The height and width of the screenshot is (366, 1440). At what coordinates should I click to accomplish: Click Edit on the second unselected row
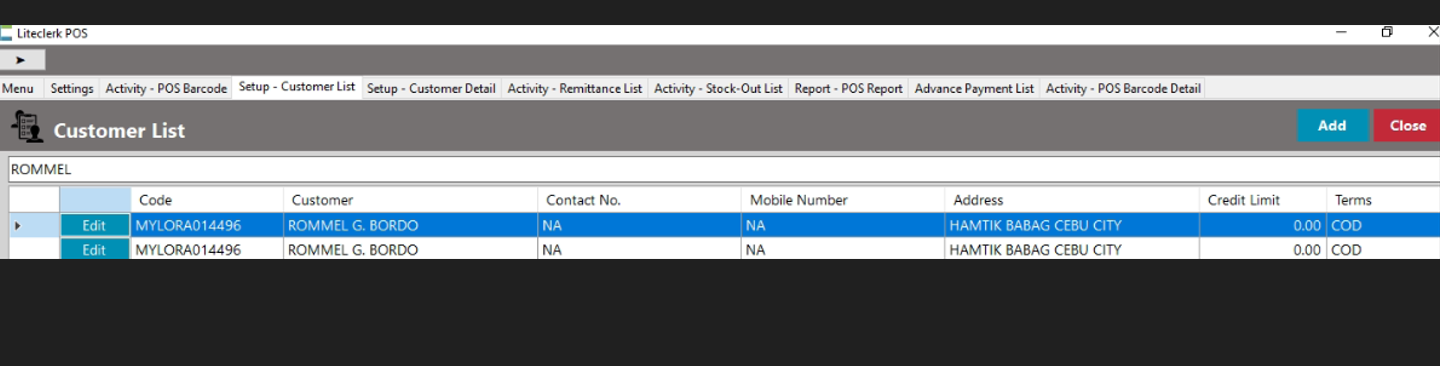pyautogui.click(x=94, y=250)
